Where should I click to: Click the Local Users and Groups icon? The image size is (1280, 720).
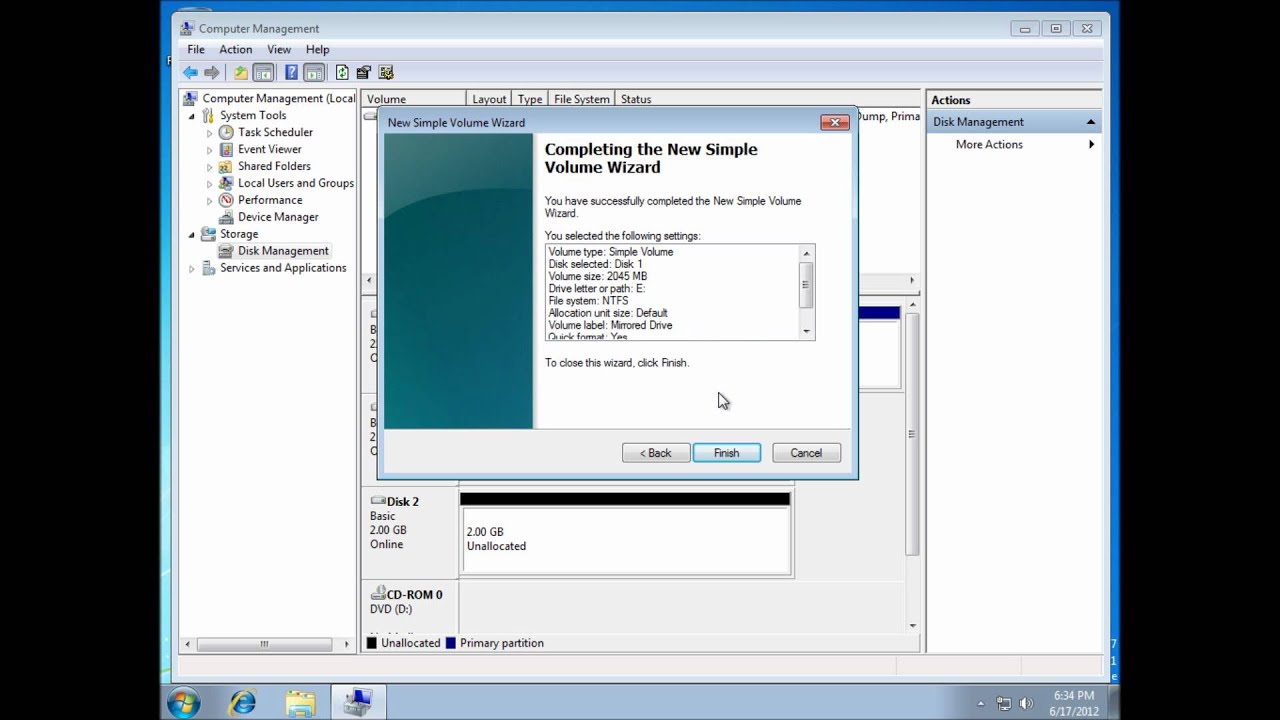point(226,183)
